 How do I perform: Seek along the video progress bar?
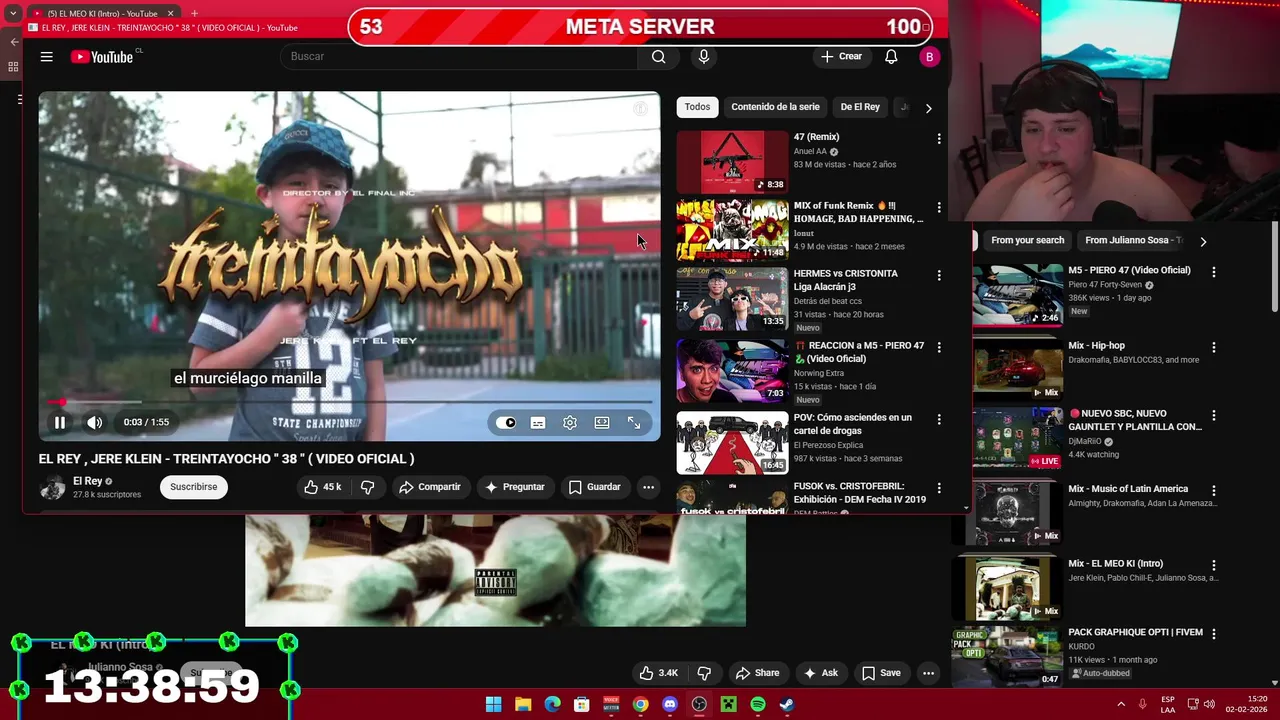tap(349, 402)
